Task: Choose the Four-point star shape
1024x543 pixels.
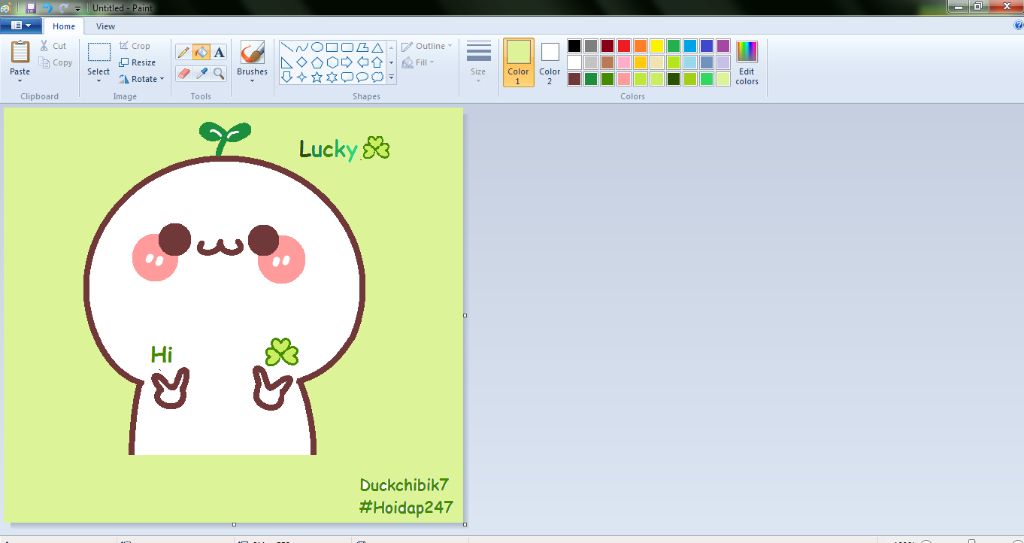Action: (x=302, y=77)
